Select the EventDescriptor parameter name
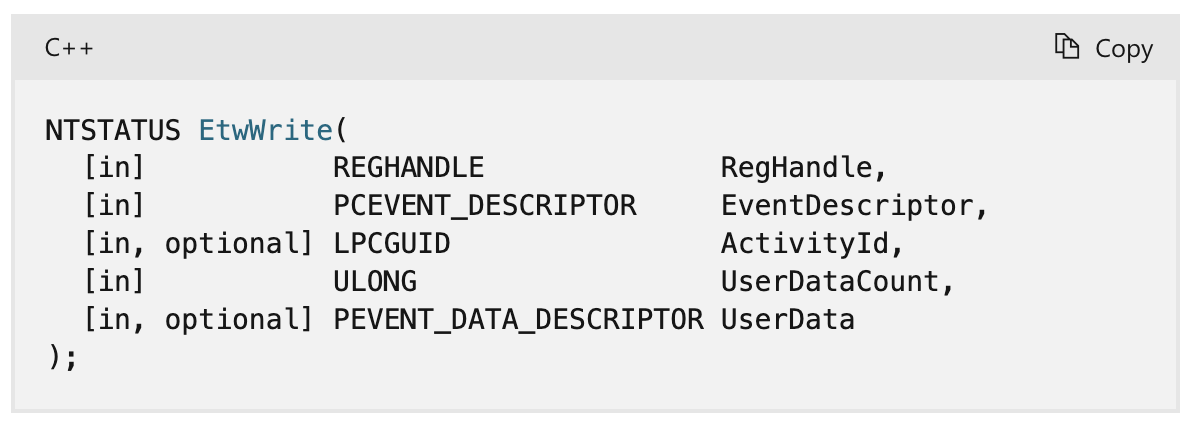The width and height of the screenshot is (1192, 424). pyautogui.click(x=847, y=206)
